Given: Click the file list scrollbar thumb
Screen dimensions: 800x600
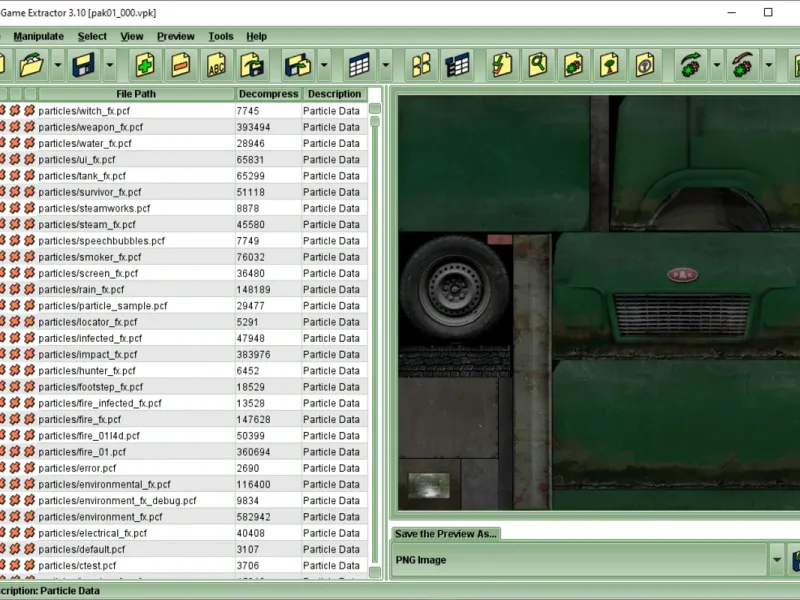Looking at the screenshot, I should point(375,121).
